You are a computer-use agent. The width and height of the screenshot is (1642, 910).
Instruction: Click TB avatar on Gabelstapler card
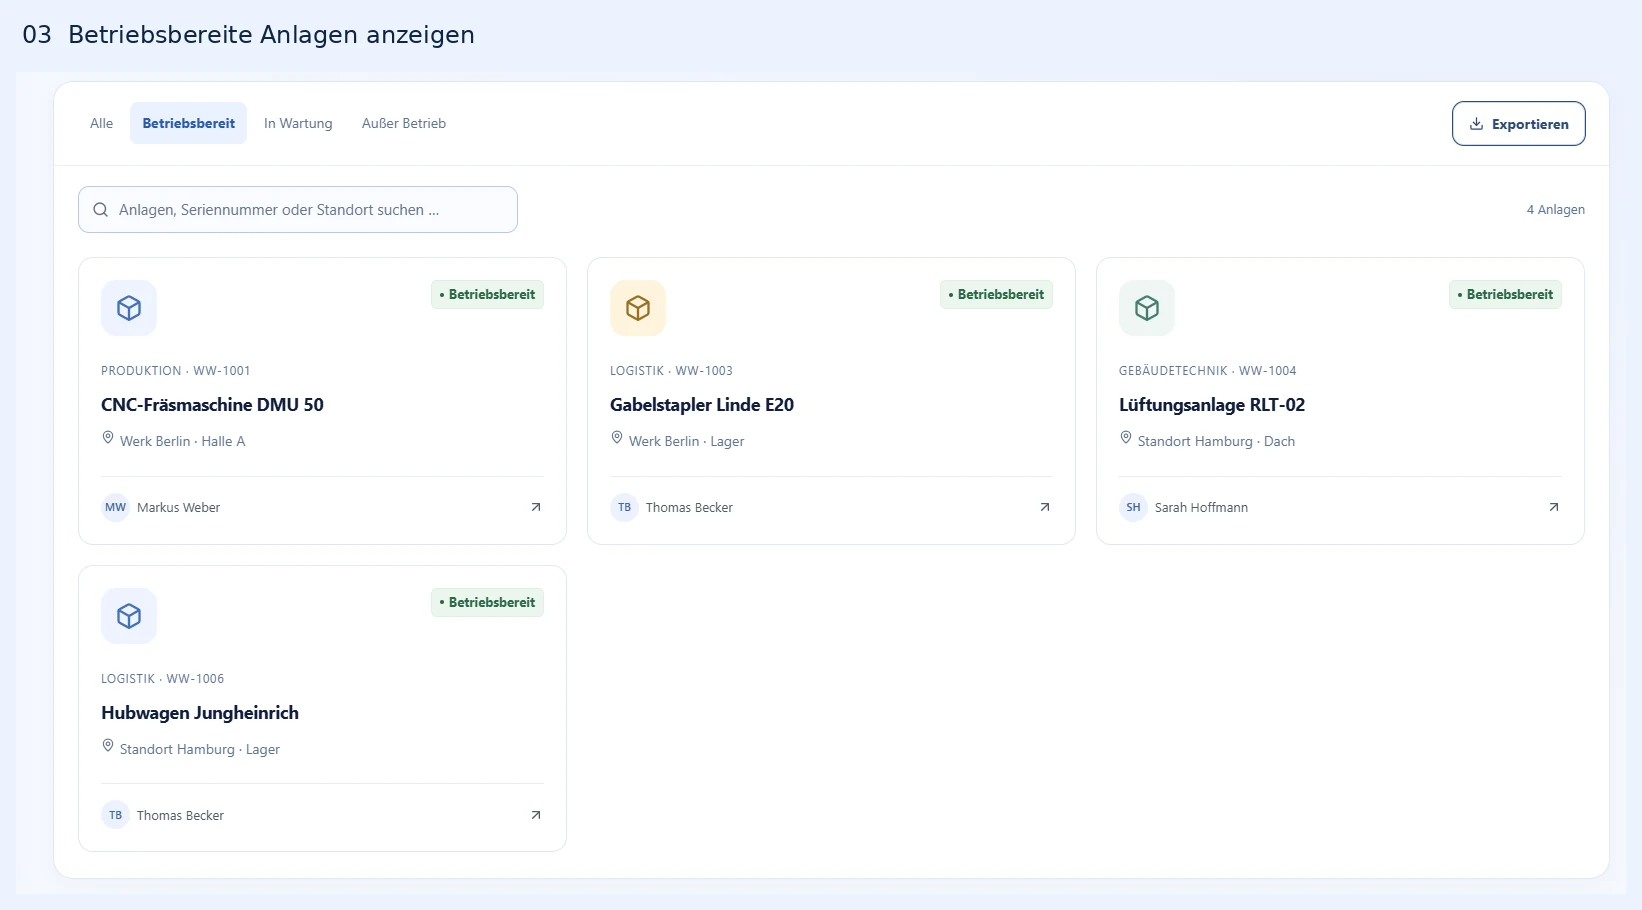(624, 507)
